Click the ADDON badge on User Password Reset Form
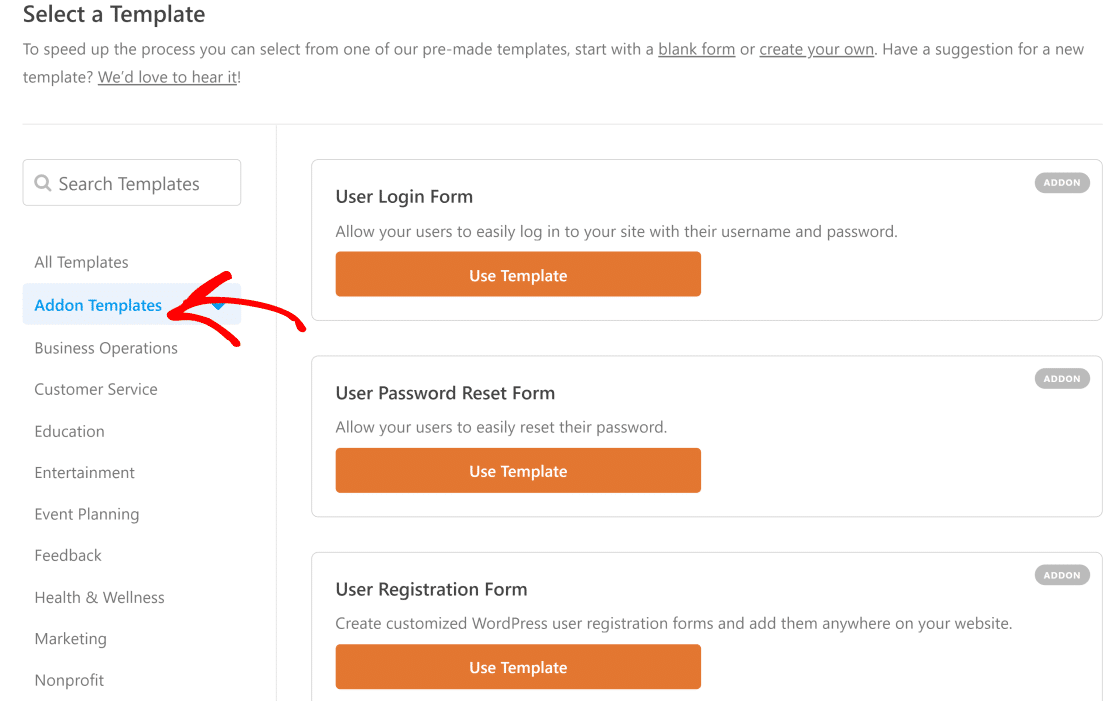This screenshot has height=701, width=1116. click(1062, 379)
